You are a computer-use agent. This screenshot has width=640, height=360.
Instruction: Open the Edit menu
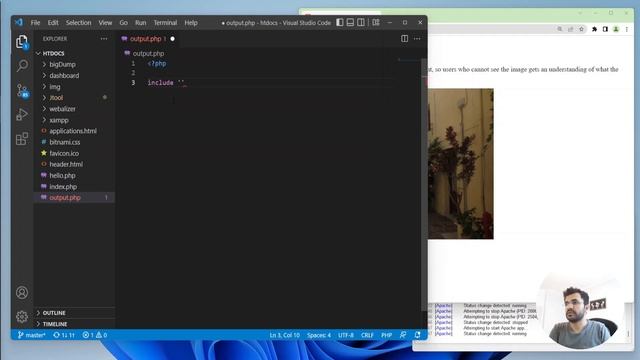tap(53, 22)
